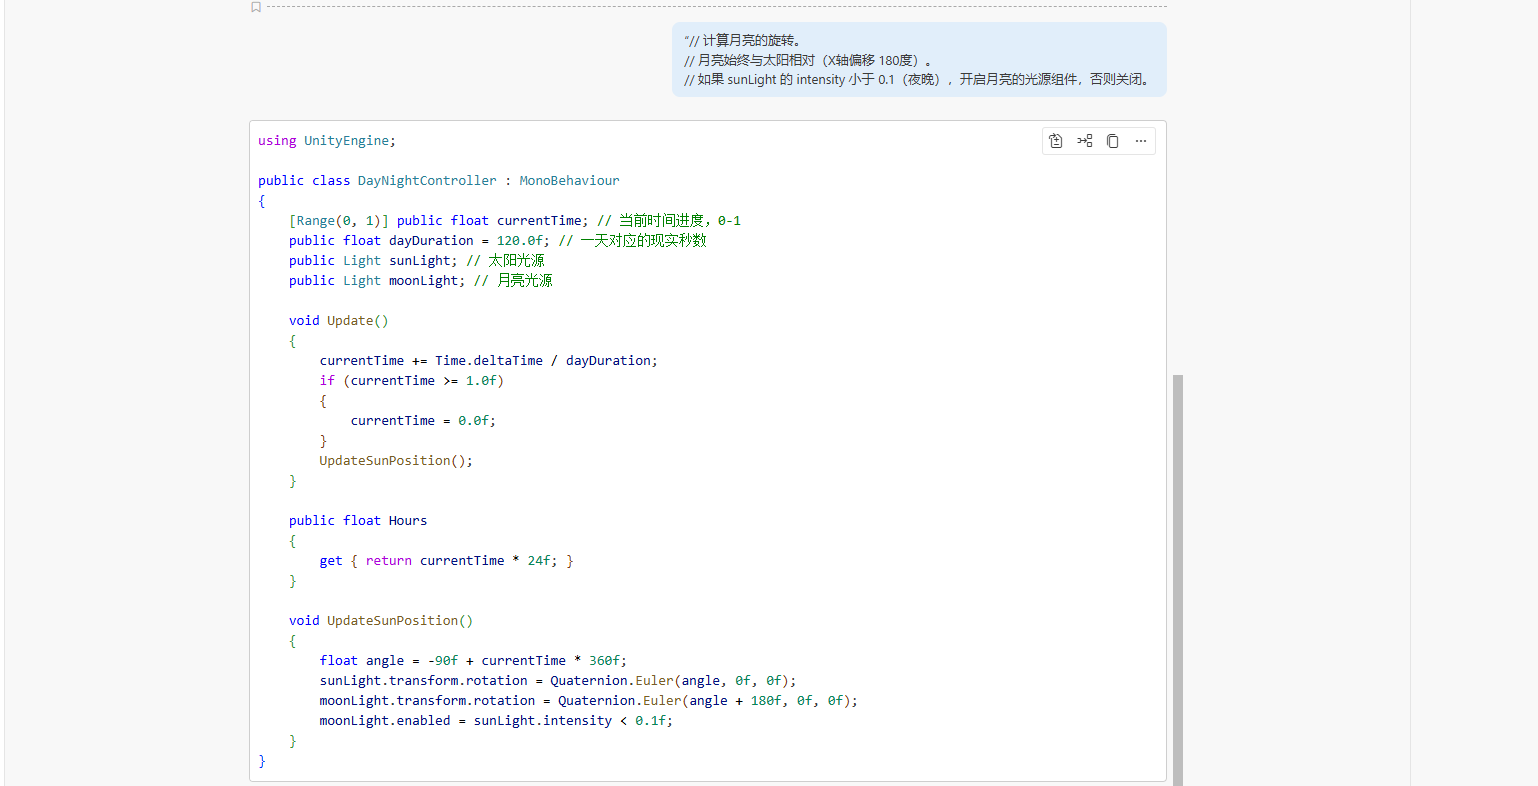Click the Update method name
1538x786 pixels.
[x=349, y=321]
